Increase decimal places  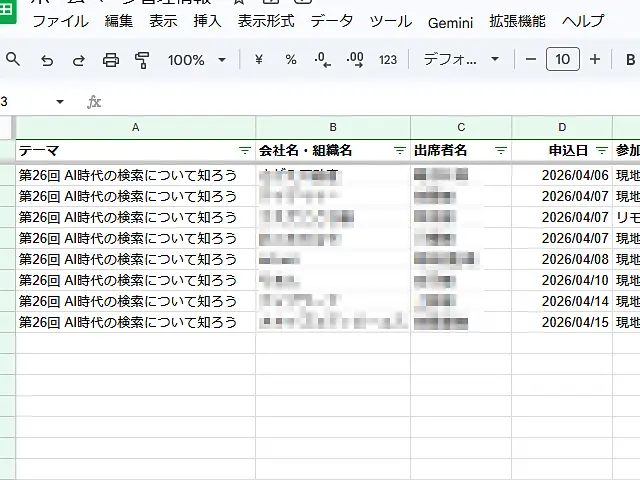(354, 60)
